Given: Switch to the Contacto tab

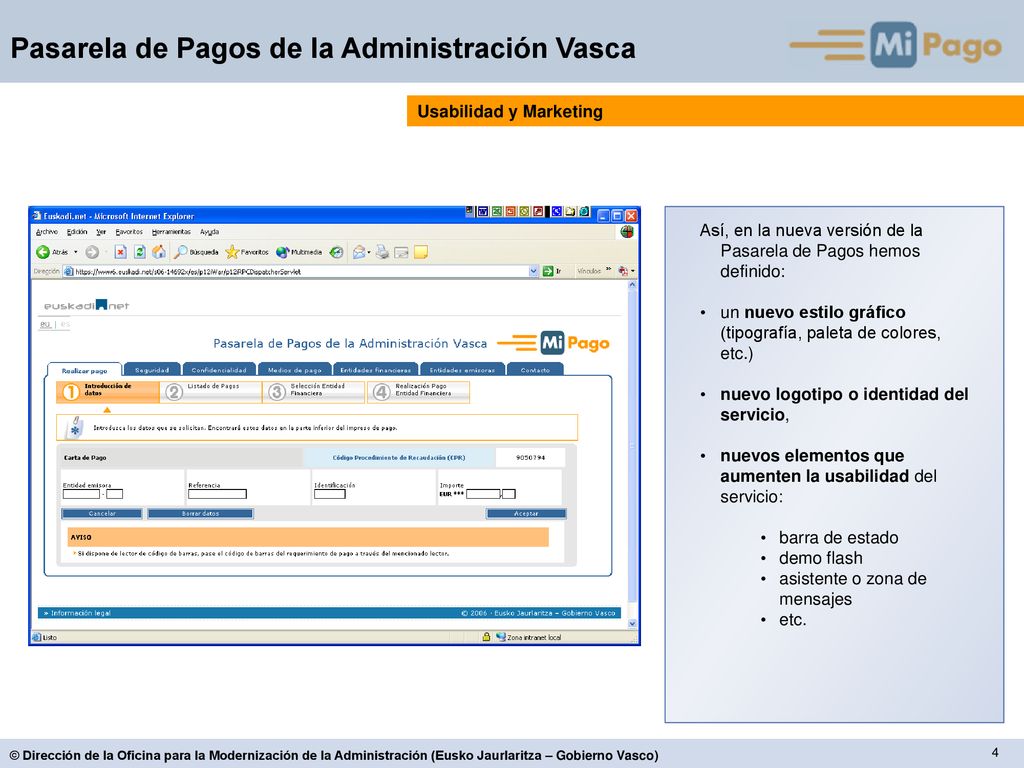Looking at the screenshot, I should [535, 370].
